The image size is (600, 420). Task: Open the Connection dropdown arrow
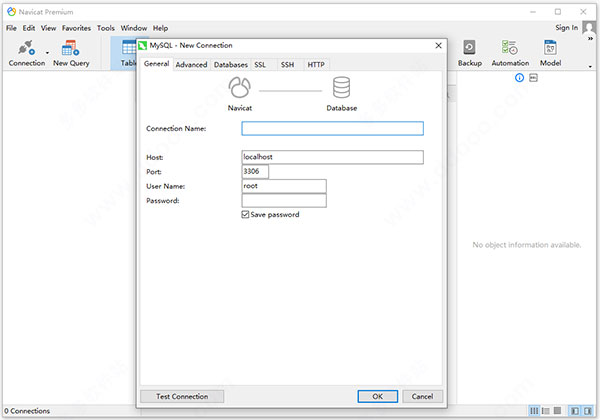pyautogui.click(x=47, y=53)
